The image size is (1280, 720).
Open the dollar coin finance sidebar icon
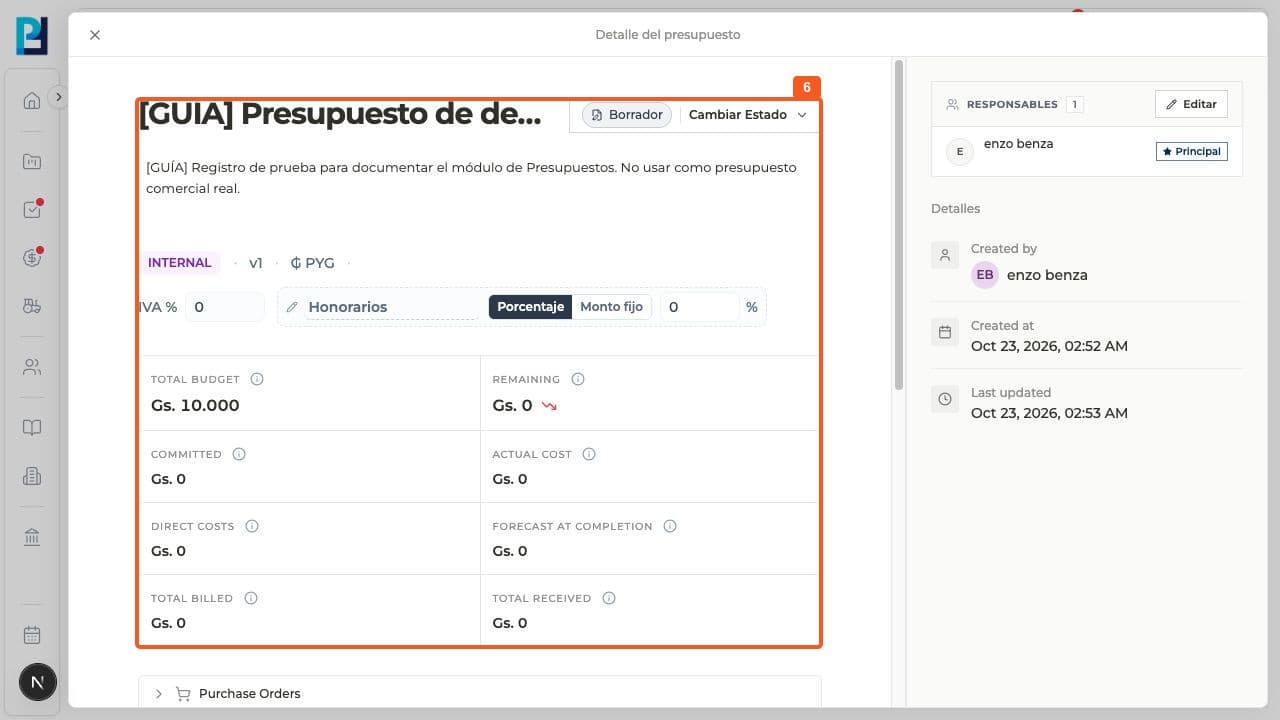(32, 258)
